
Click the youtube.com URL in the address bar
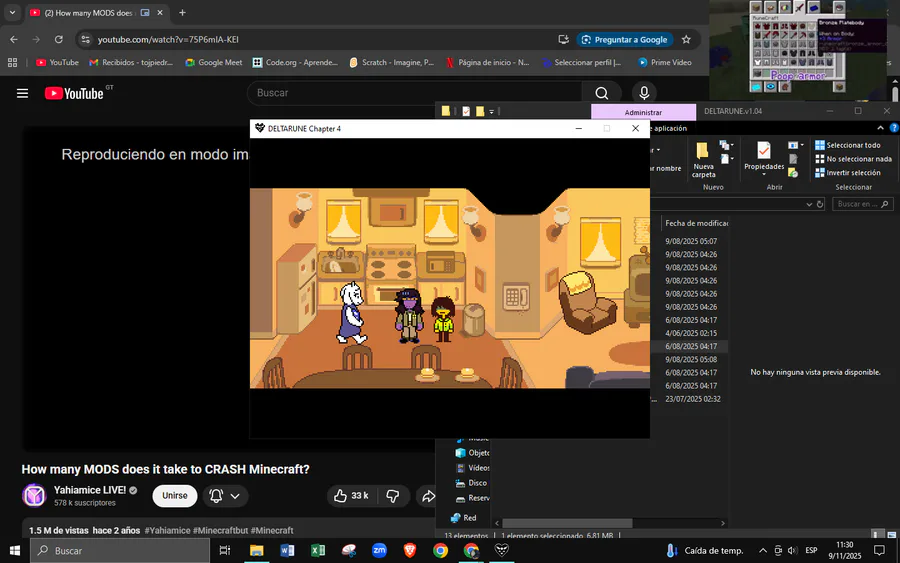168,40
